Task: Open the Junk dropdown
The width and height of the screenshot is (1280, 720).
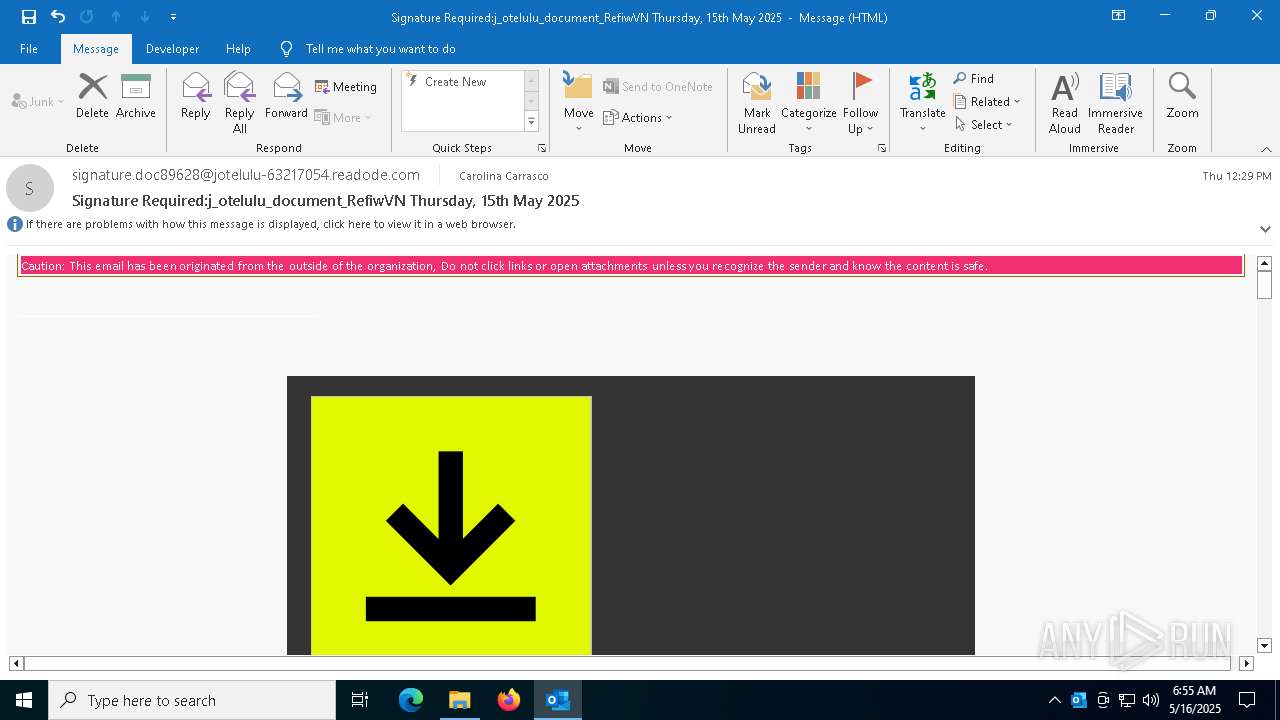Action: [38, 101]
